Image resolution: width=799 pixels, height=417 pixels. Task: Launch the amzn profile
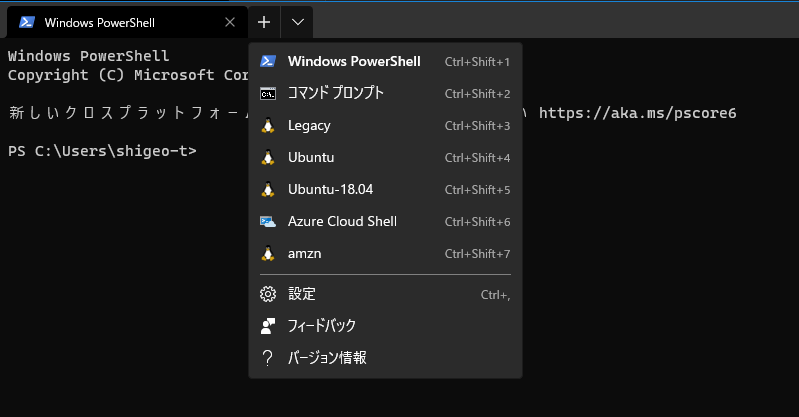tap(385, 253)
